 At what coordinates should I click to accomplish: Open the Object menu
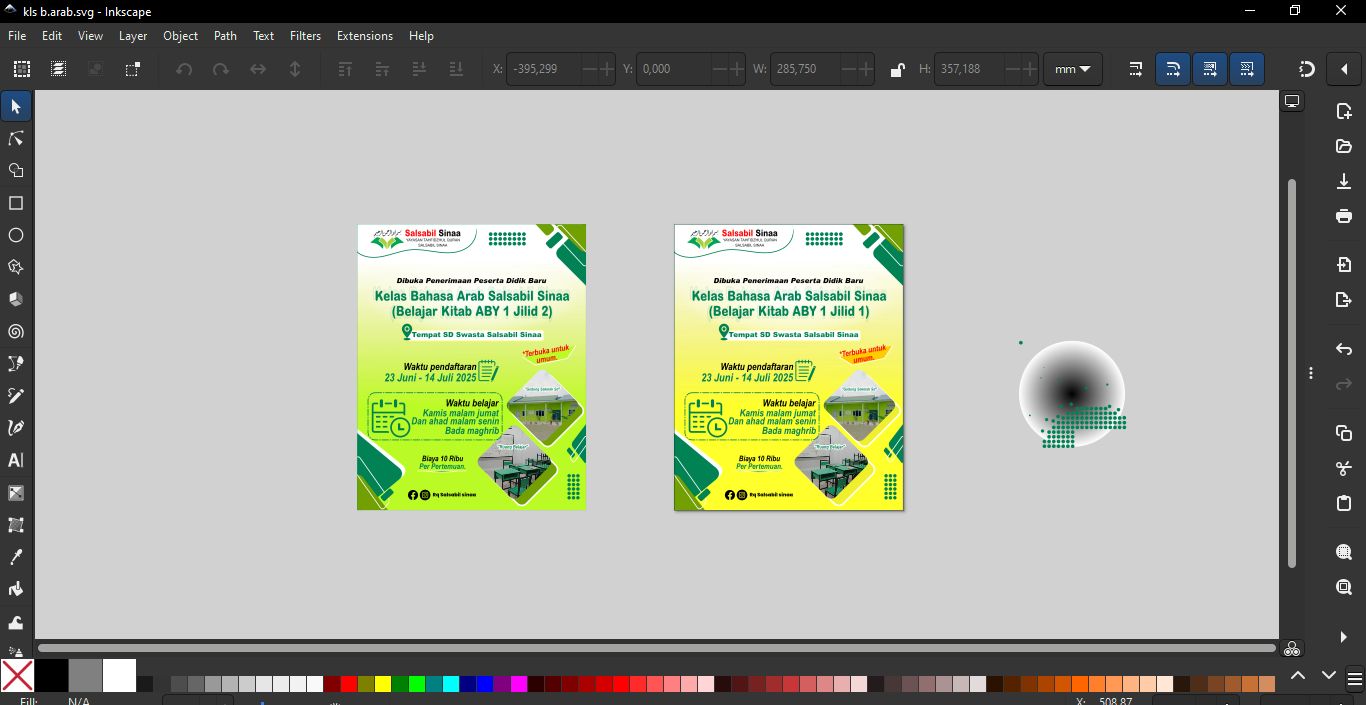coord(181,35)
